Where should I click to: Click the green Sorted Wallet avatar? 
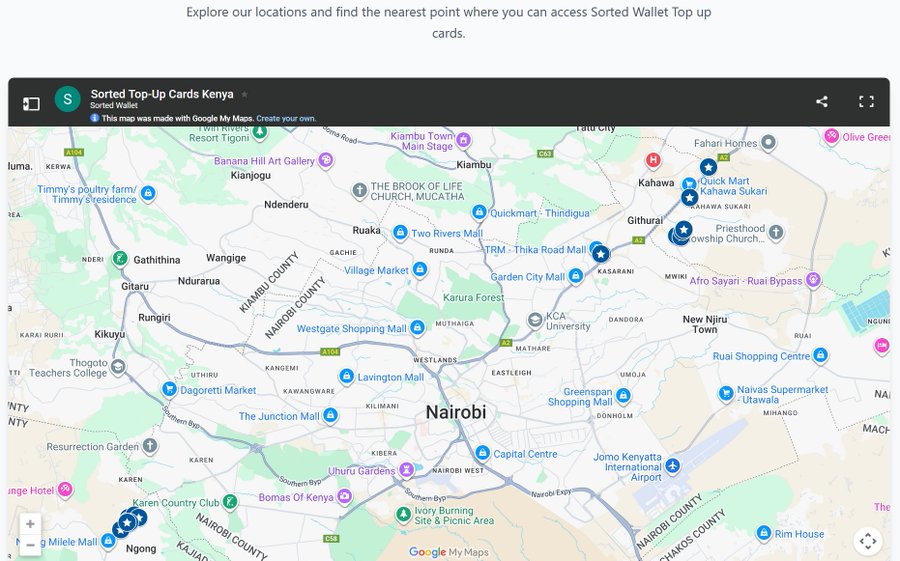click(x=67, y=99)
